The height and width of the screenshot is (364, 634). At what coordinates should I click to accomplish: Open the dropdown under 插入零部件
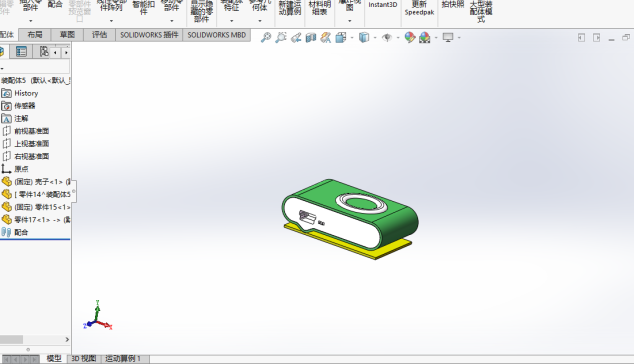[x=30, y=21]
